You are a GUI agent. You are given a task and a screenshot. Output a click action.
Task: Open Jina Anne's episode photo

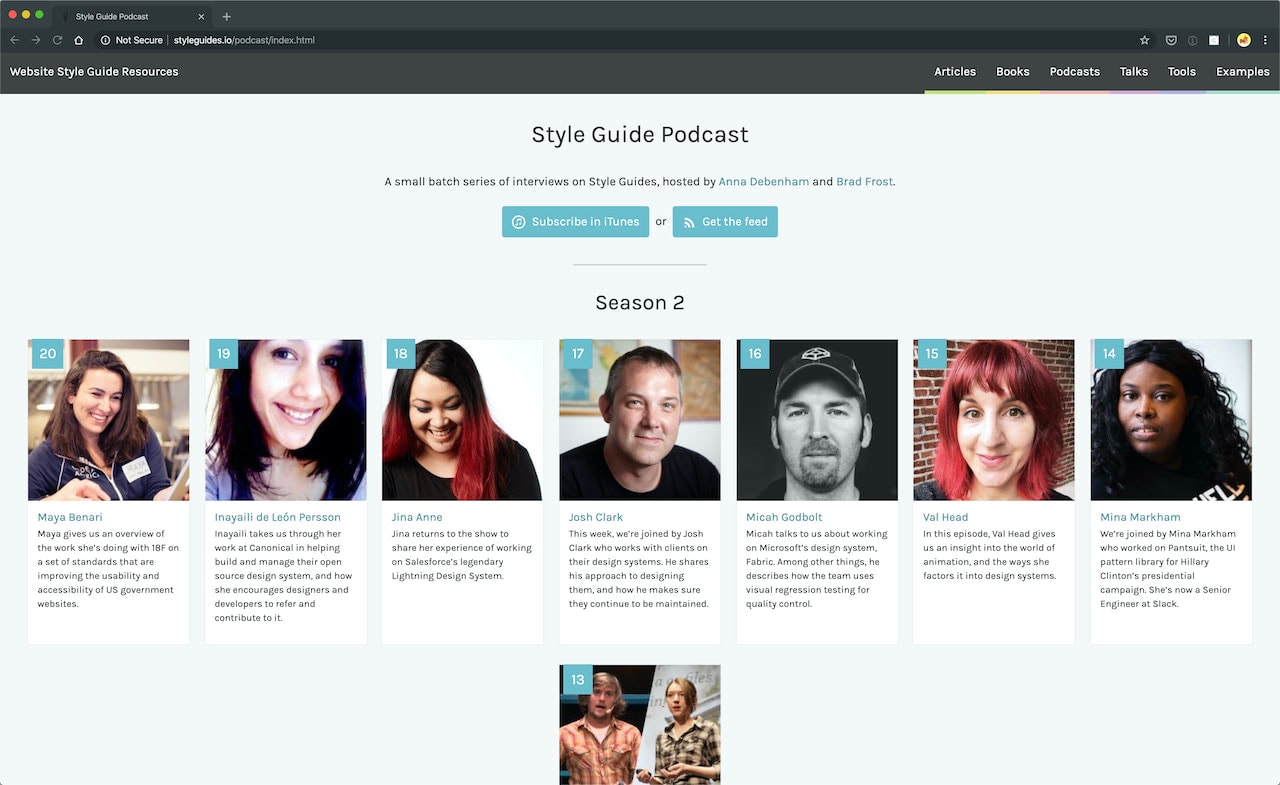point(462,420)
